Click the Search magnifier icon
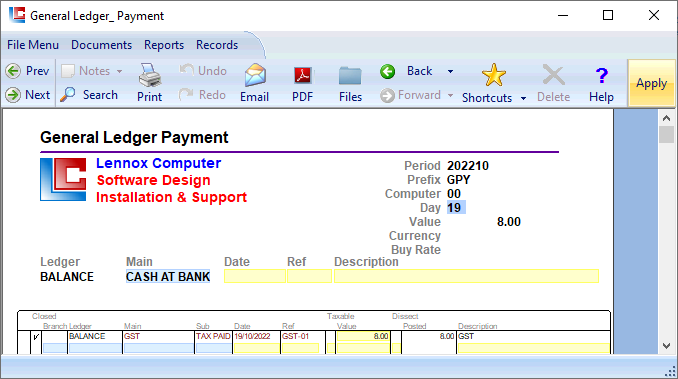 click(67, 95)
